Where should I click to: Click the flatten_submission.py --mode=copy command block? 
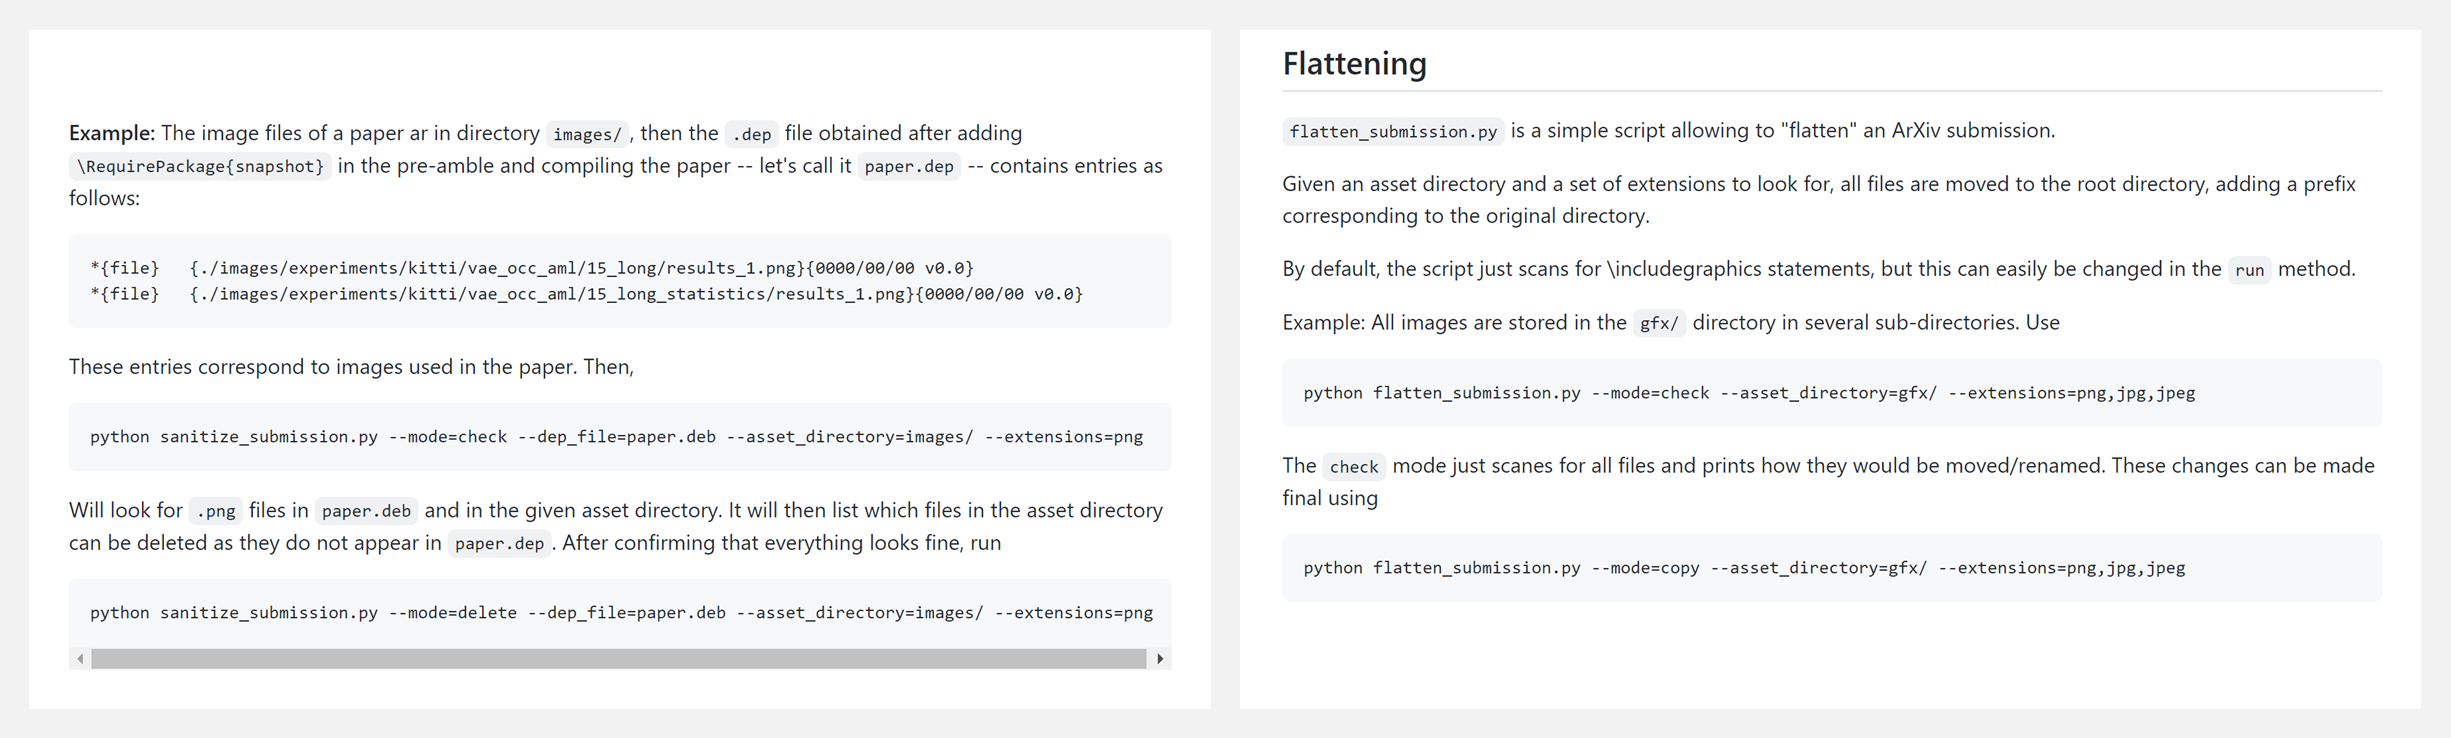click(1744, 568)
